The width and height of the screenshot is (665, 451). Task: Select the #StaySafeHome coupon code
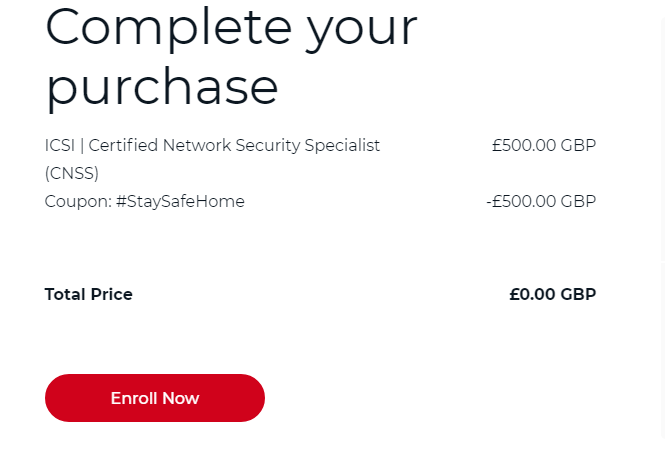180,201
